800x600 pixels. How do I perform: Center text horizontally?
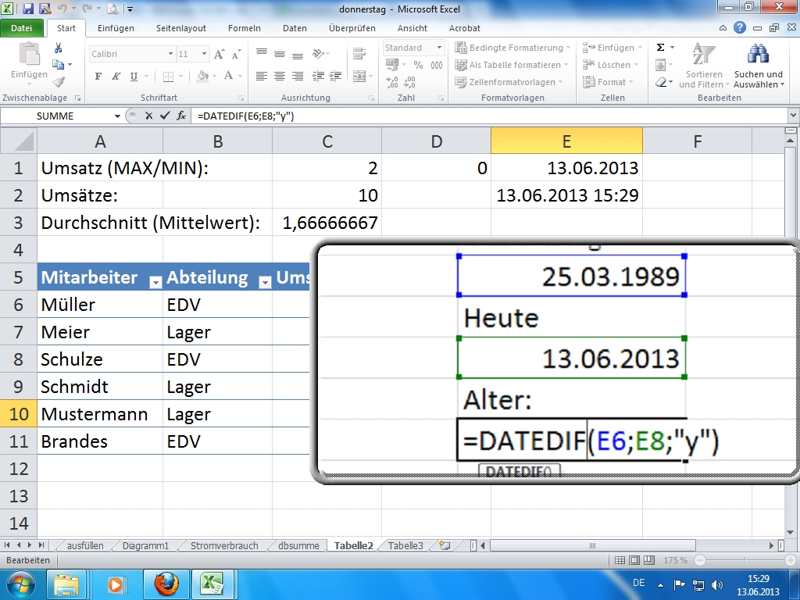pyautogui.click(x=280, y=77)
